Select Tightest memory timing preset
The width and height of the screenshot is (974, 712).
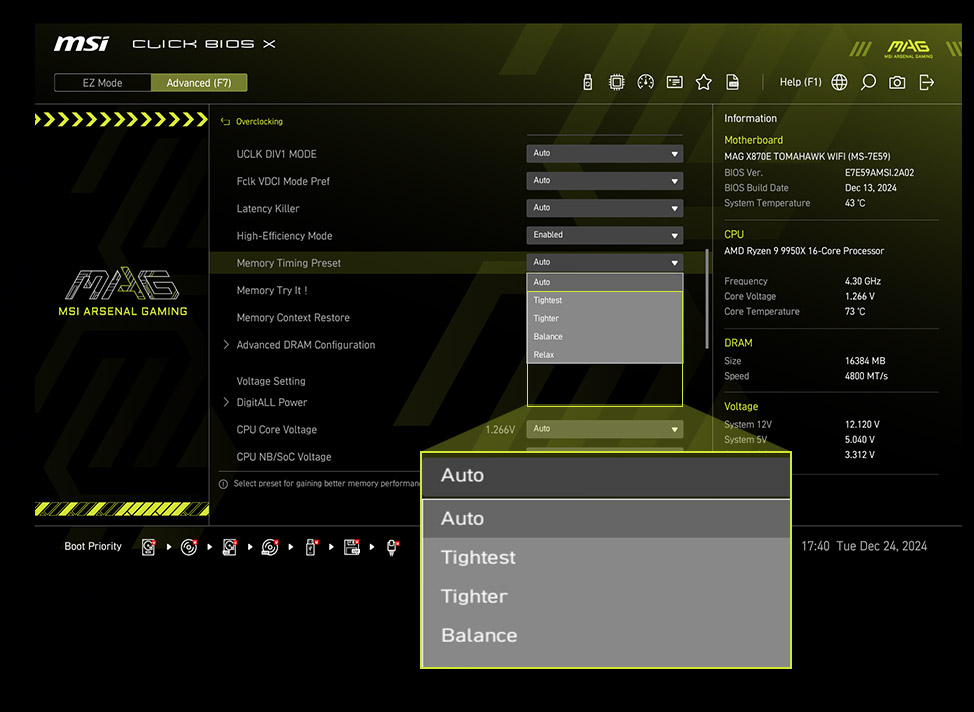pos(477,557)
